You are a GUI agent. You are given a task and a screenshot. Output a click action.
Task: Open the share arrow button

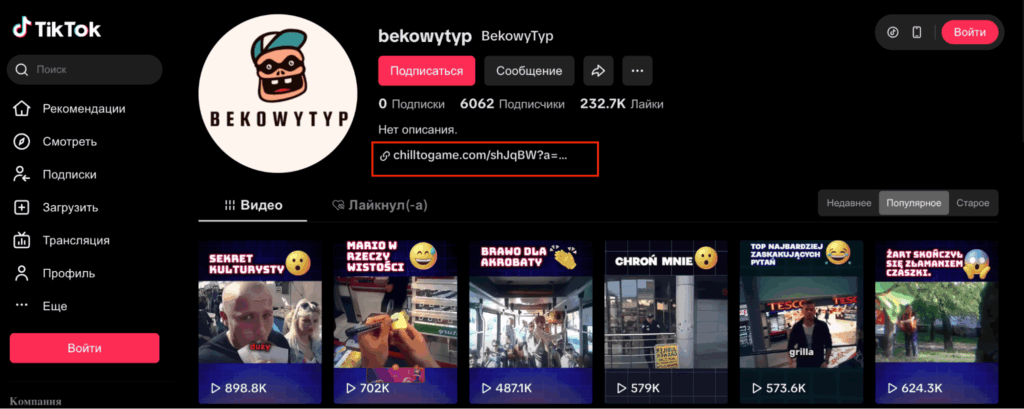tap(598, 71)
